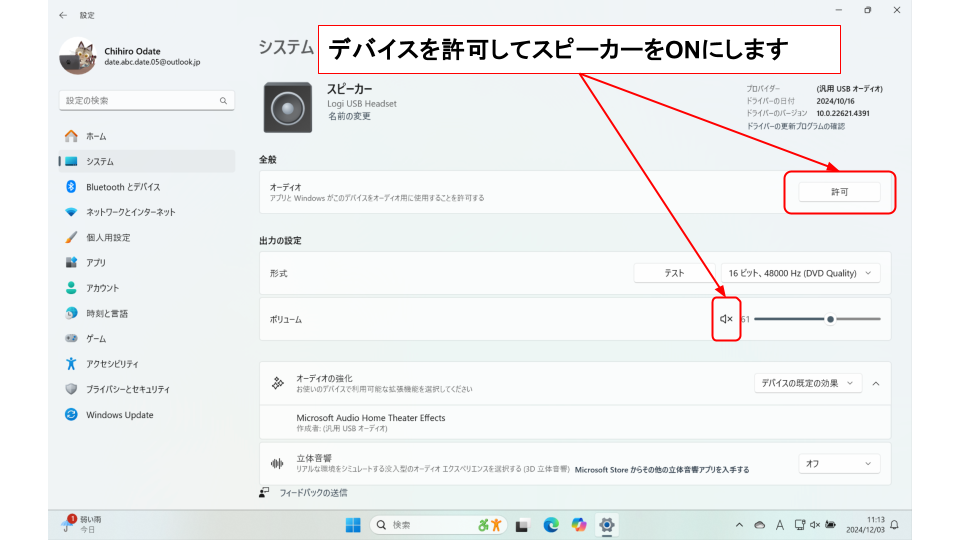Open ネットワークとインターネット settings
Image resolution: width=960 pixels, height=540 pixels.
[x=130, y=212]
